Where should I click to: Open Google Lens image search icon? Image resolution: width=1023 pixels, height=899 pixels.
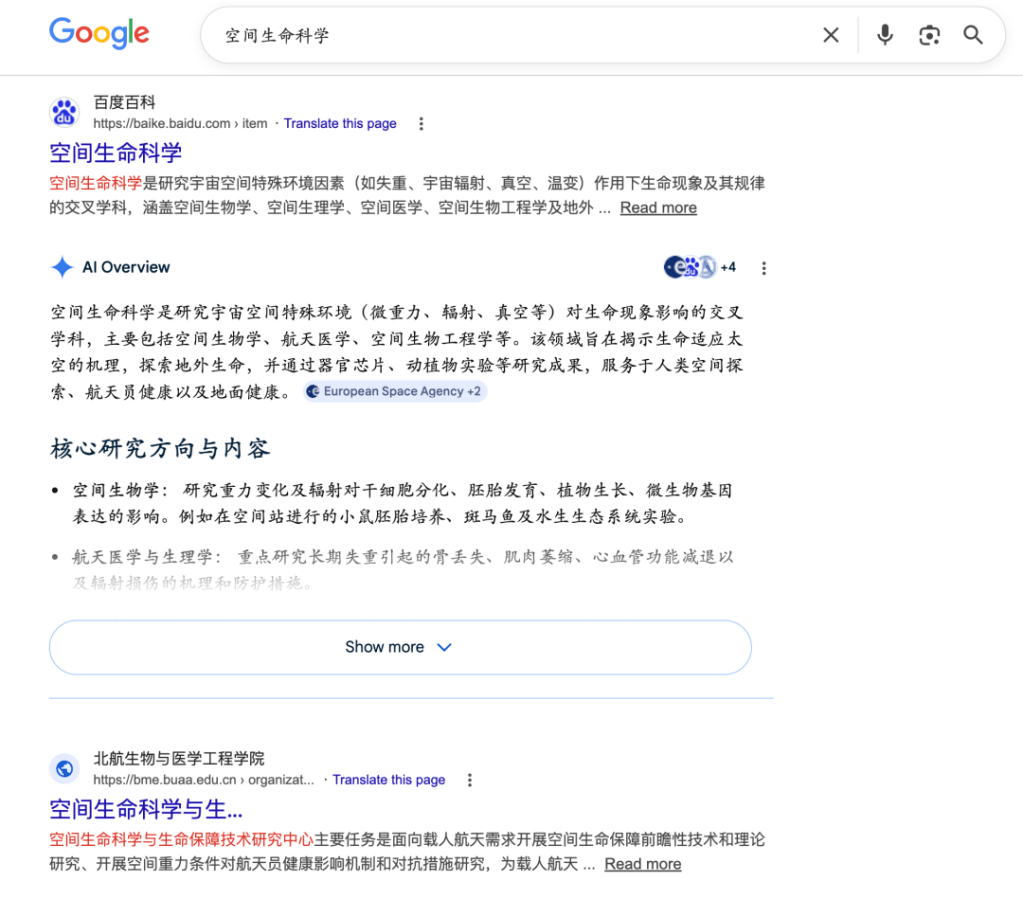[x=929, y=36]
